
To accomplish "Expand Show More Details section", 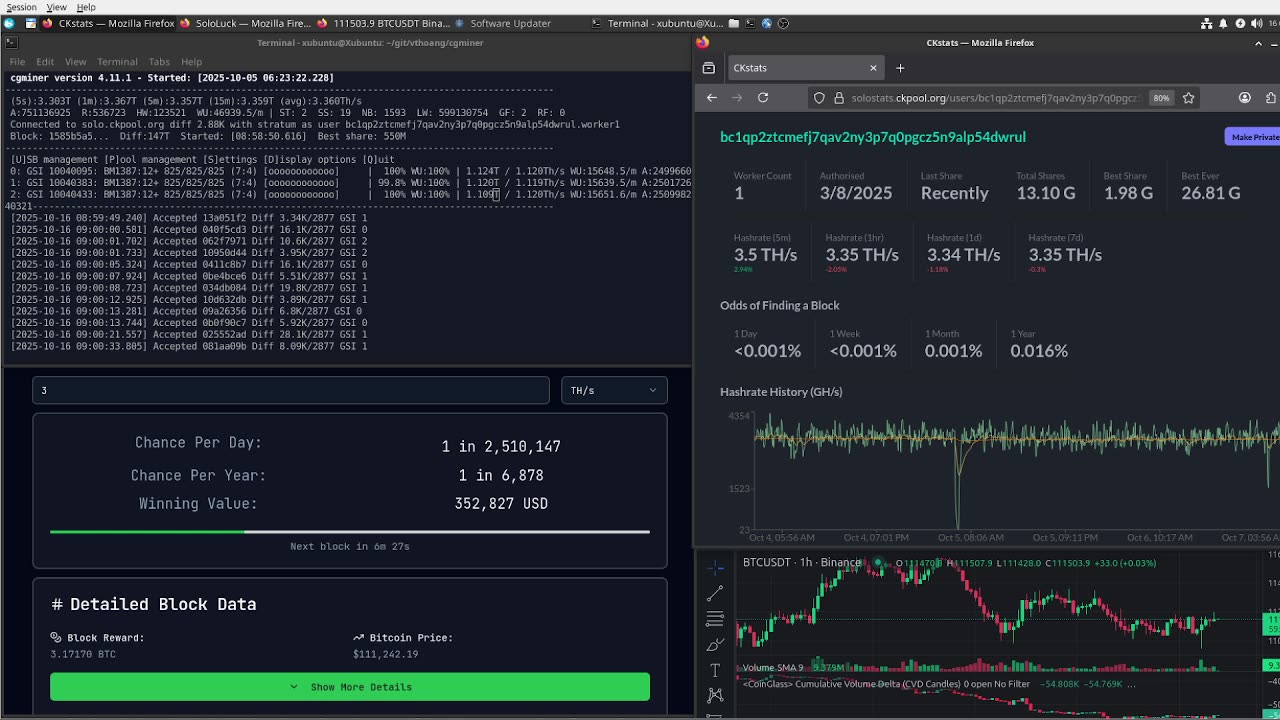I will coord(350,687).
